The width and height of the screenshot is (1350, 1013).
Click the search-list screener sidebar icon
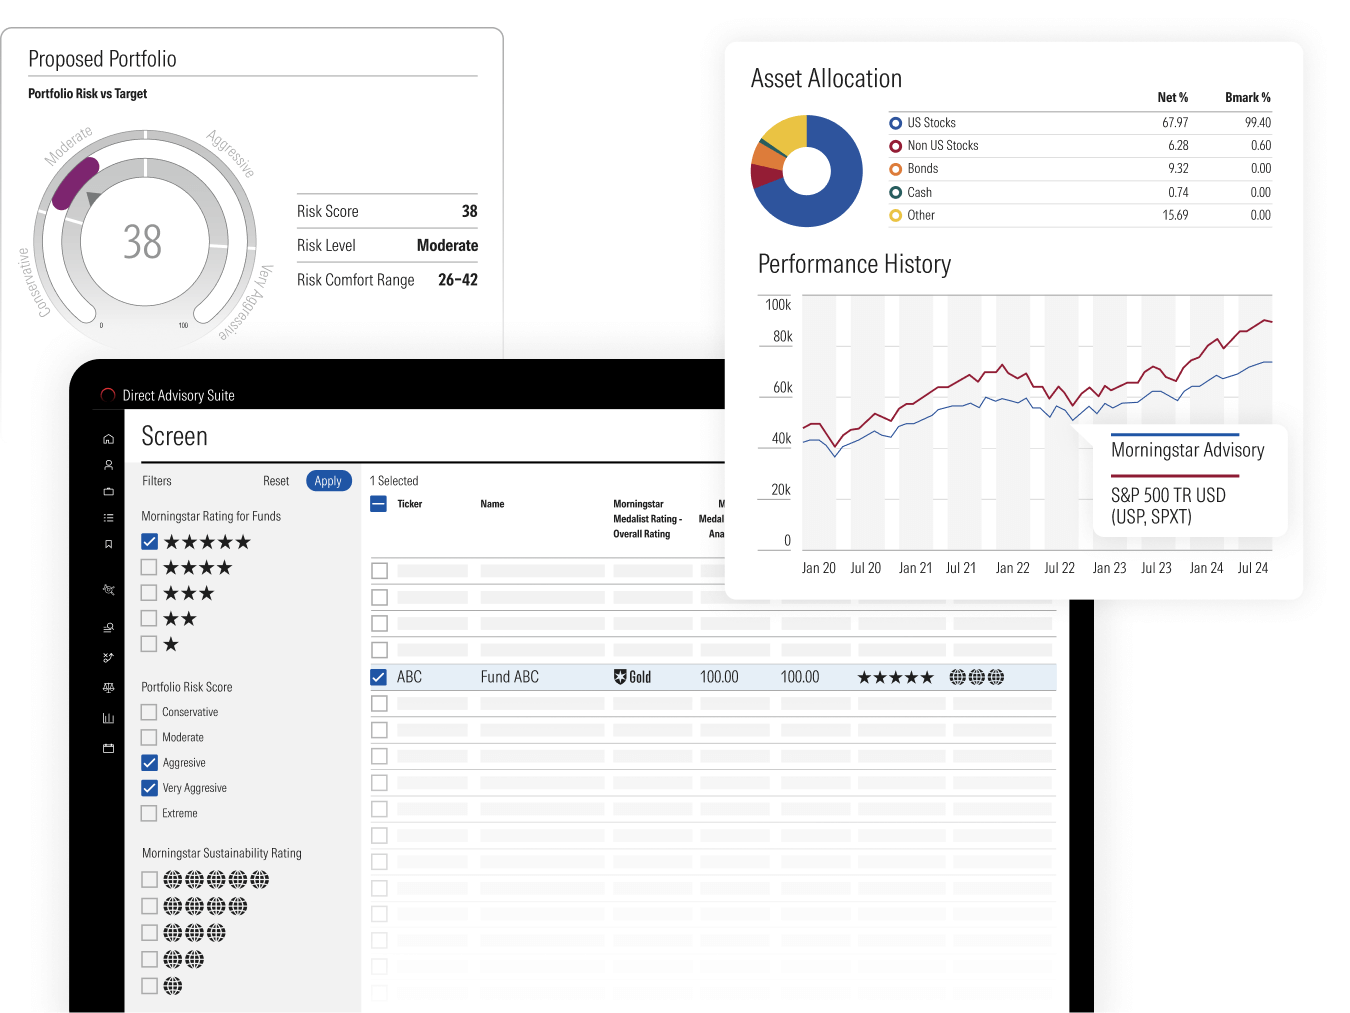108,628
